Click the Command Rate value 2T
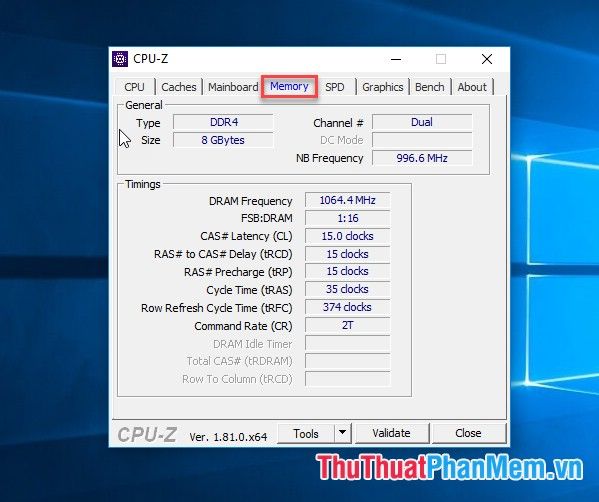 [348, 325]
